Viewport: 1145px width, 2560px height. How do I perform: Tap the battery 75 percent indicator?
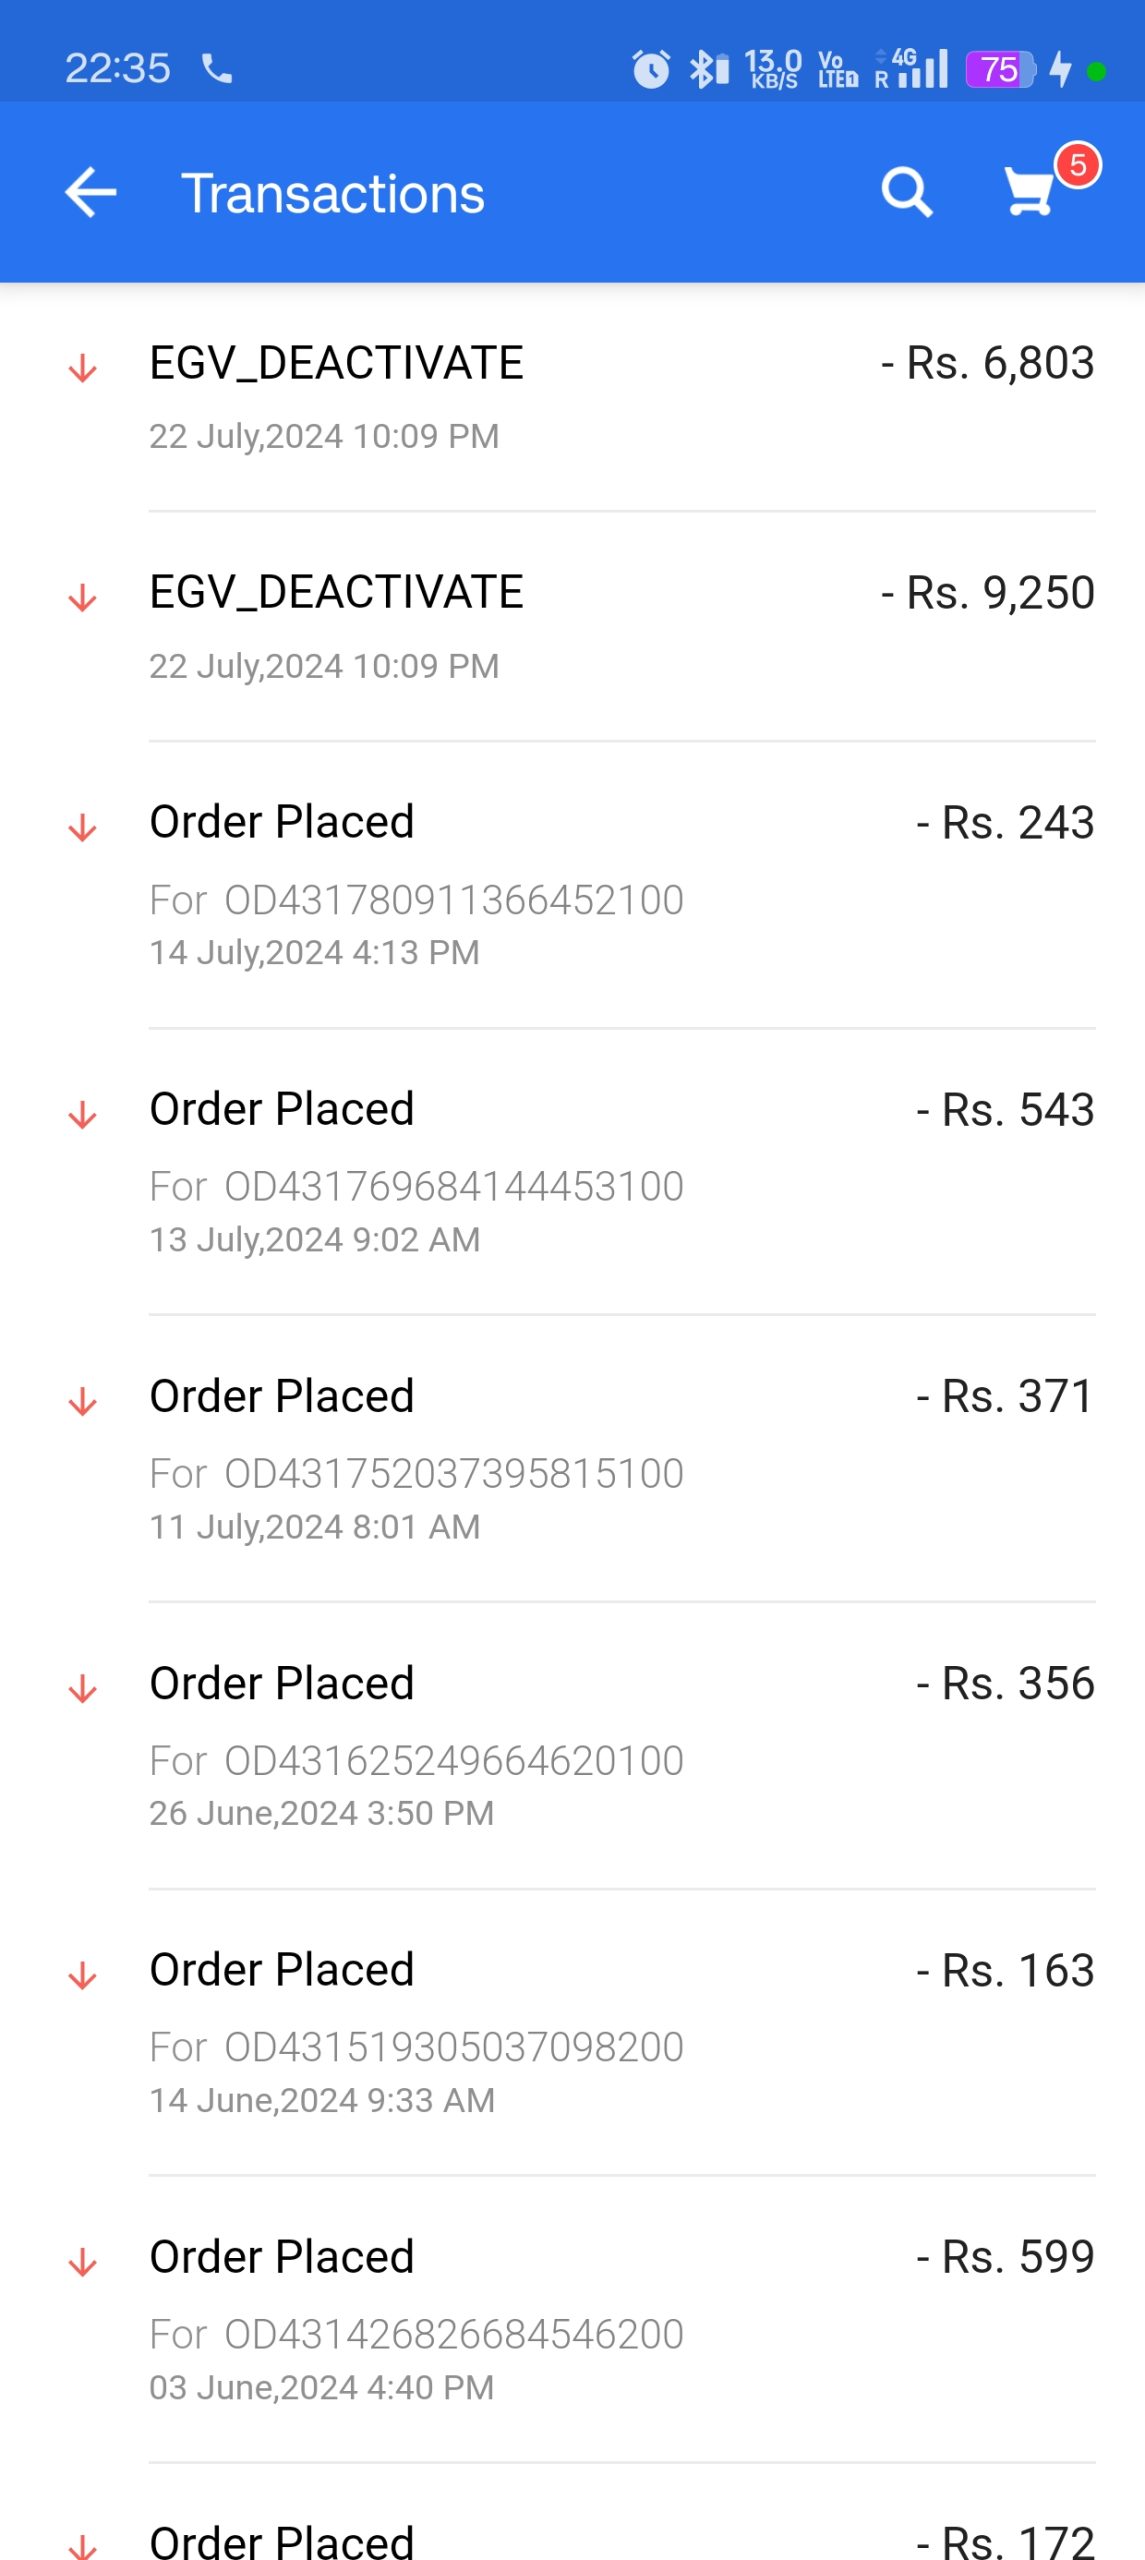point(999,69)
